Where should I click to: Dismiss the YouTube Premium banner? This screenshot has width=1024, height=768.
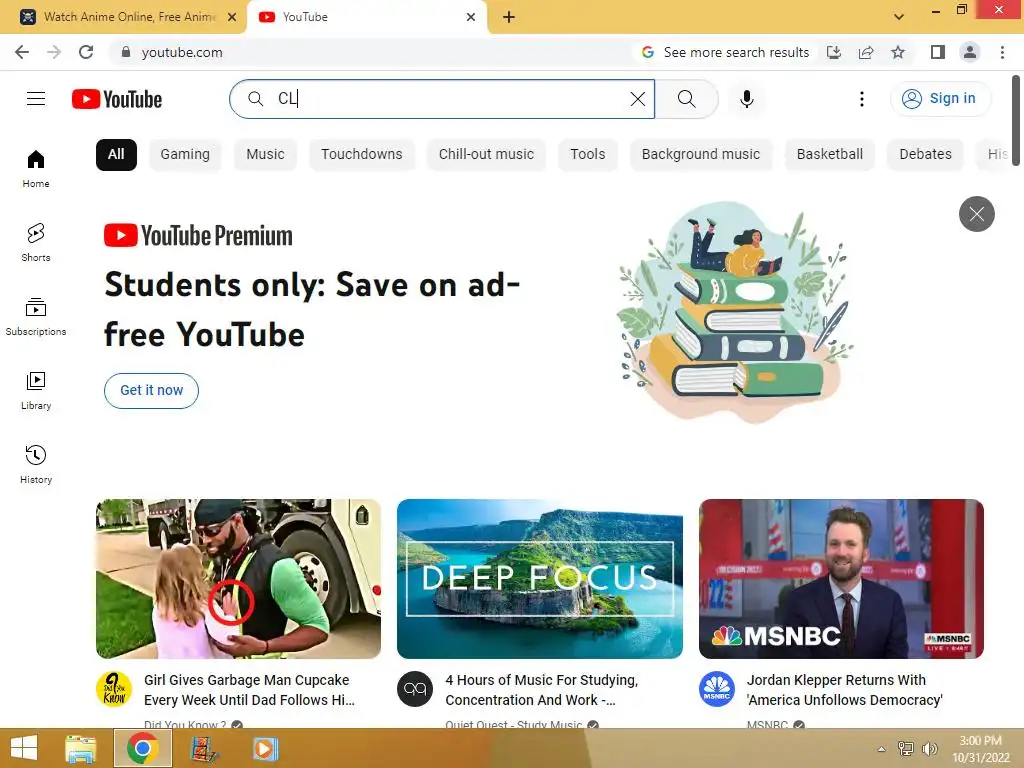[976, 214]
